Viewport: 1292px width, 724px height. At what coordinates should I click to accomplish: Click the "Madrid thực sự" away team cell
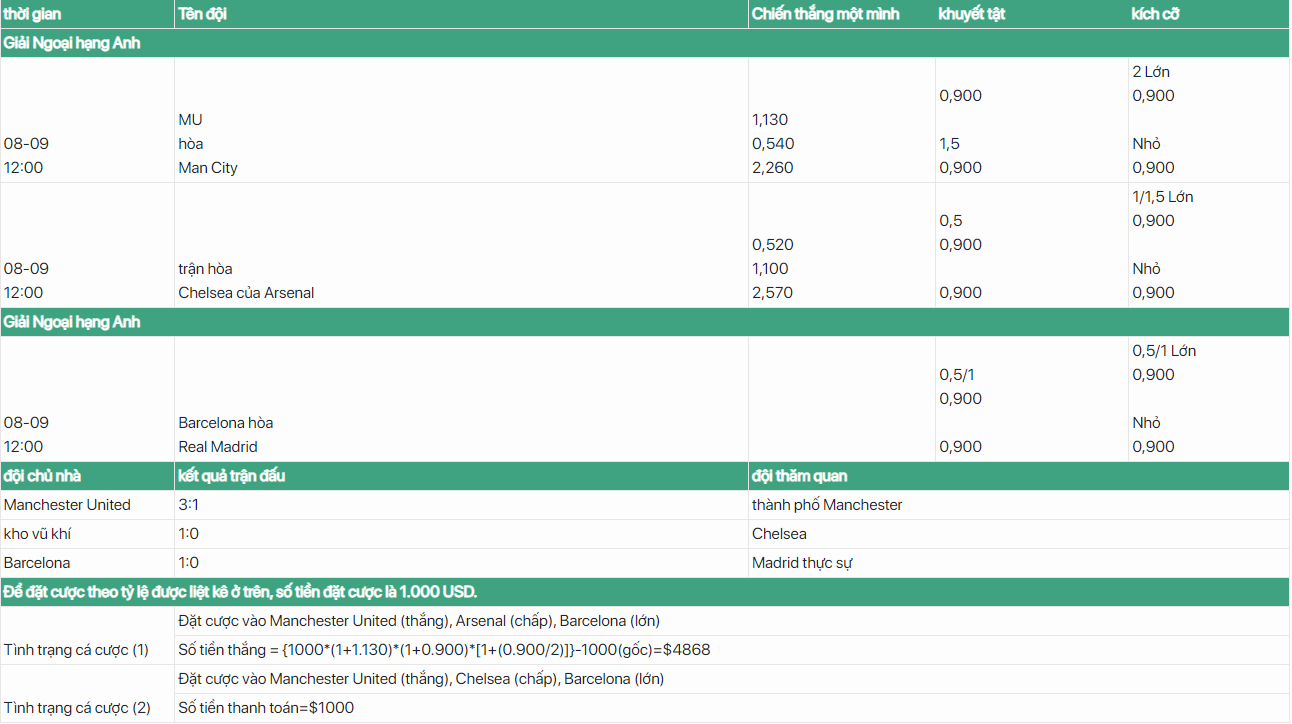click(x=801, y=563)
